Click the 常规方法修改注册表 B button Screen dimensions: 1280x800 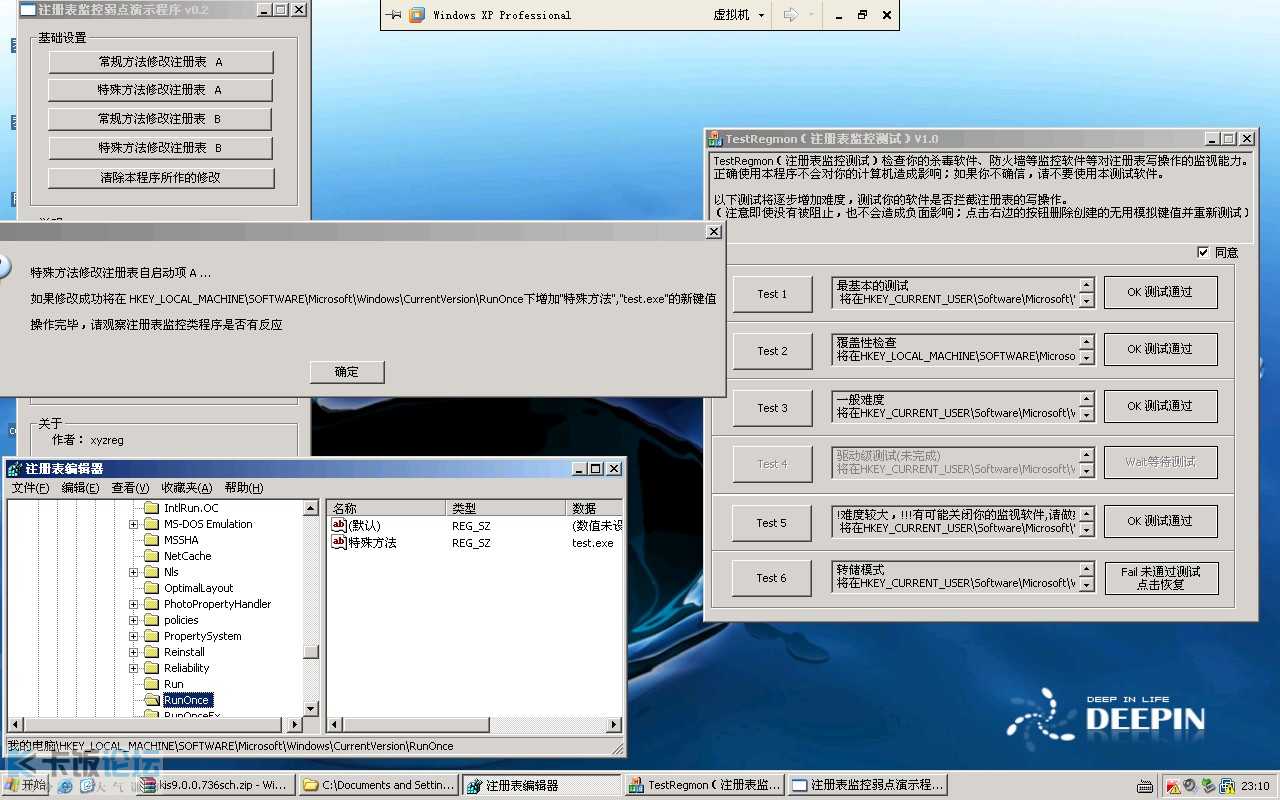[x=160, y=119]
